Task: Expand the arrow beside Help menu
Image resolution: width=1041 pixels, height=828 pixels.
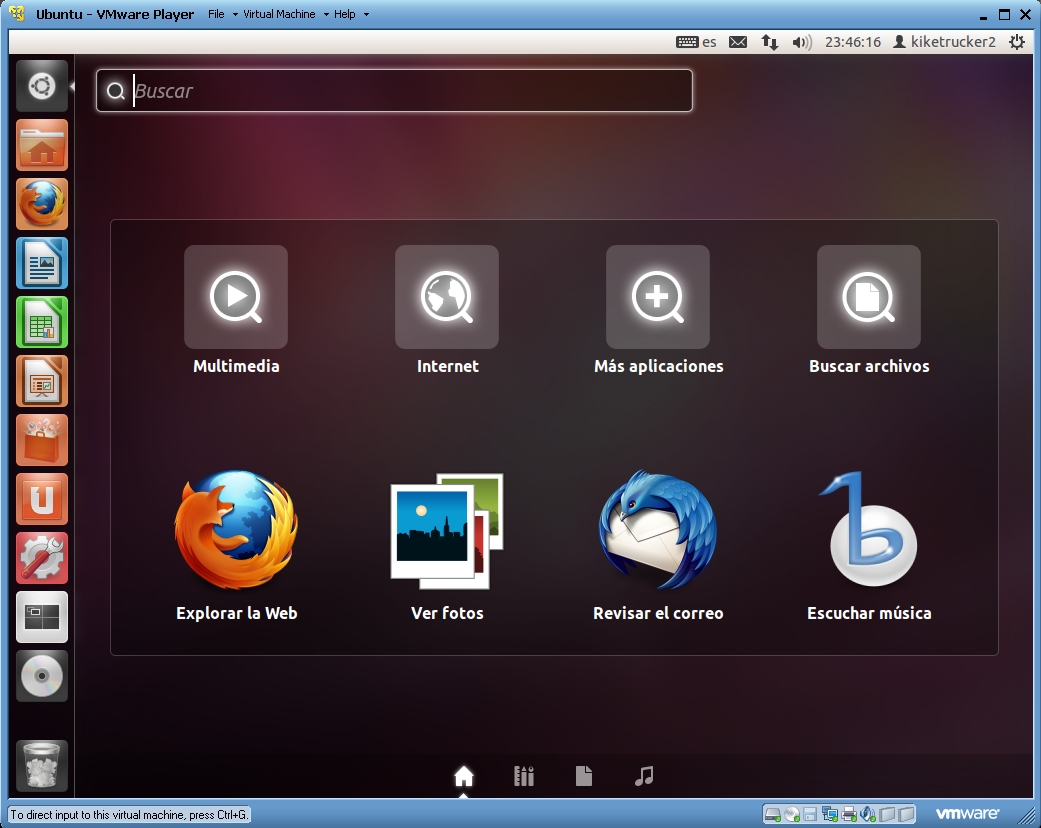Action: [x=366, y=15]
